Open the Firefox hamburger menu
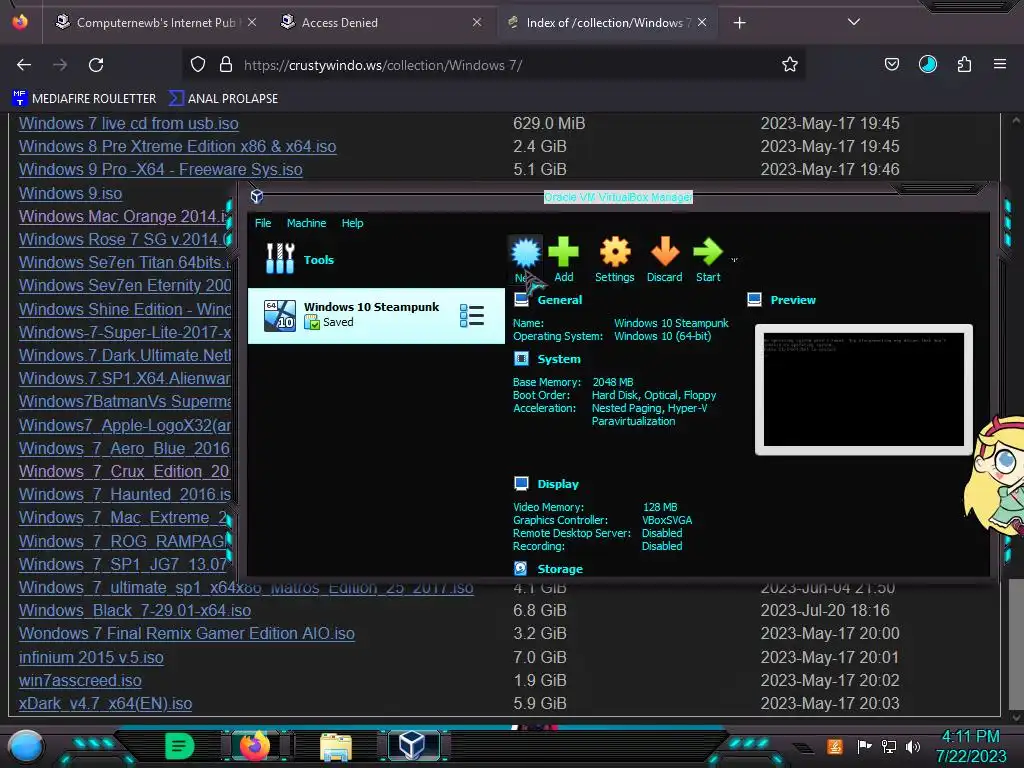1024x768 pixels. tap(1000, 64)
